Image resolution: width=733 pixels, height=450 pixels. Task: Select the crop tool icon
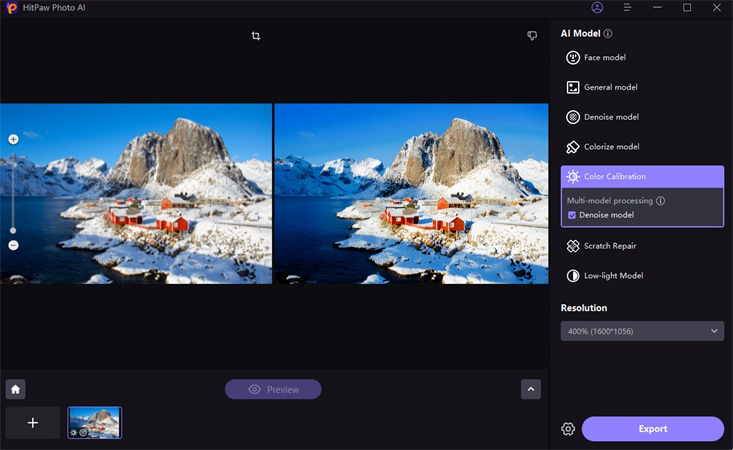pyautogui.click(x=256, y=36)
